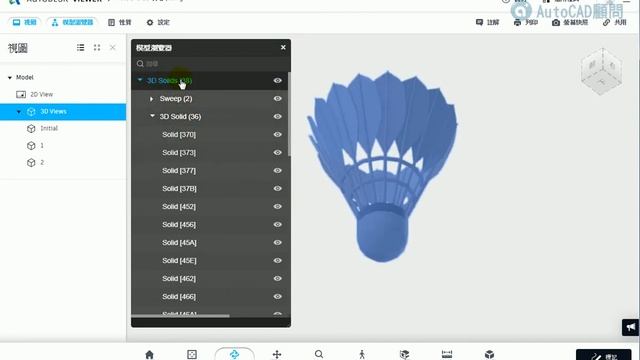640x360 pixels.
Task: Click the Model Browser horizontal scrollbar
Action: [180, 316]
